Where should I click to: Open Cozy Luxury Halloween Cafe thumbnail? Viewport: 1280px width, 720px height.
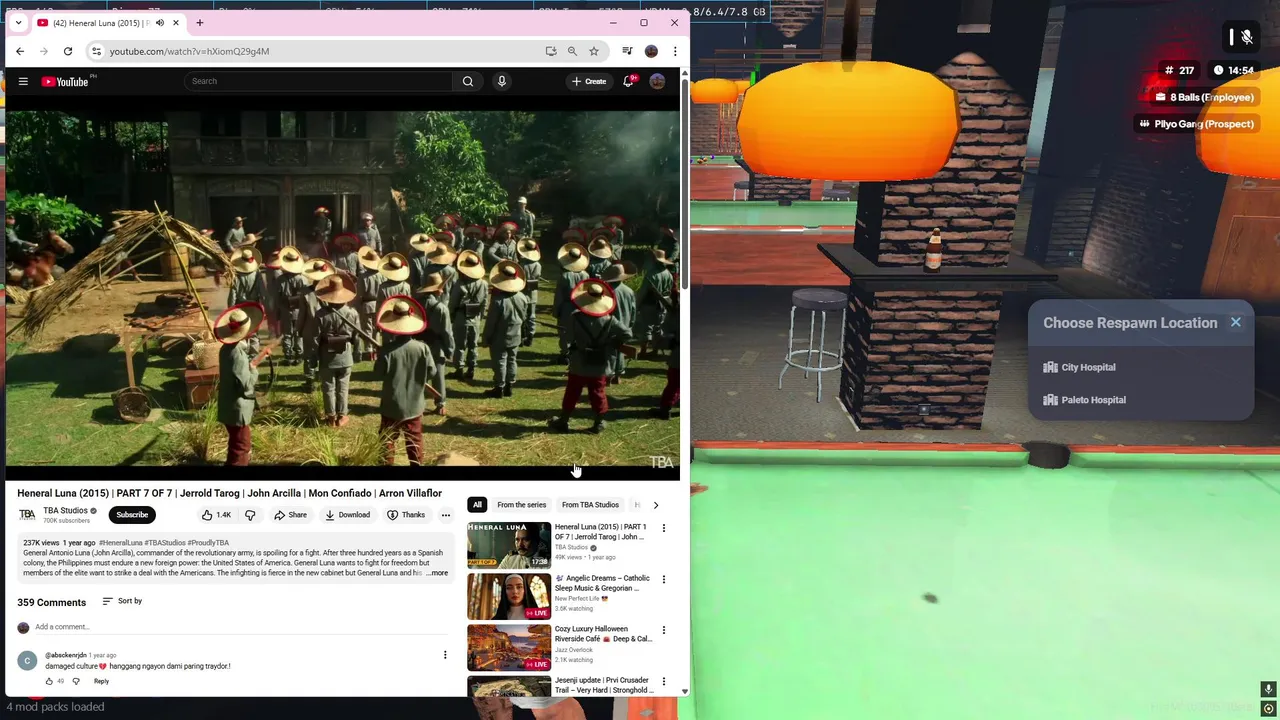tap(509, 647)
